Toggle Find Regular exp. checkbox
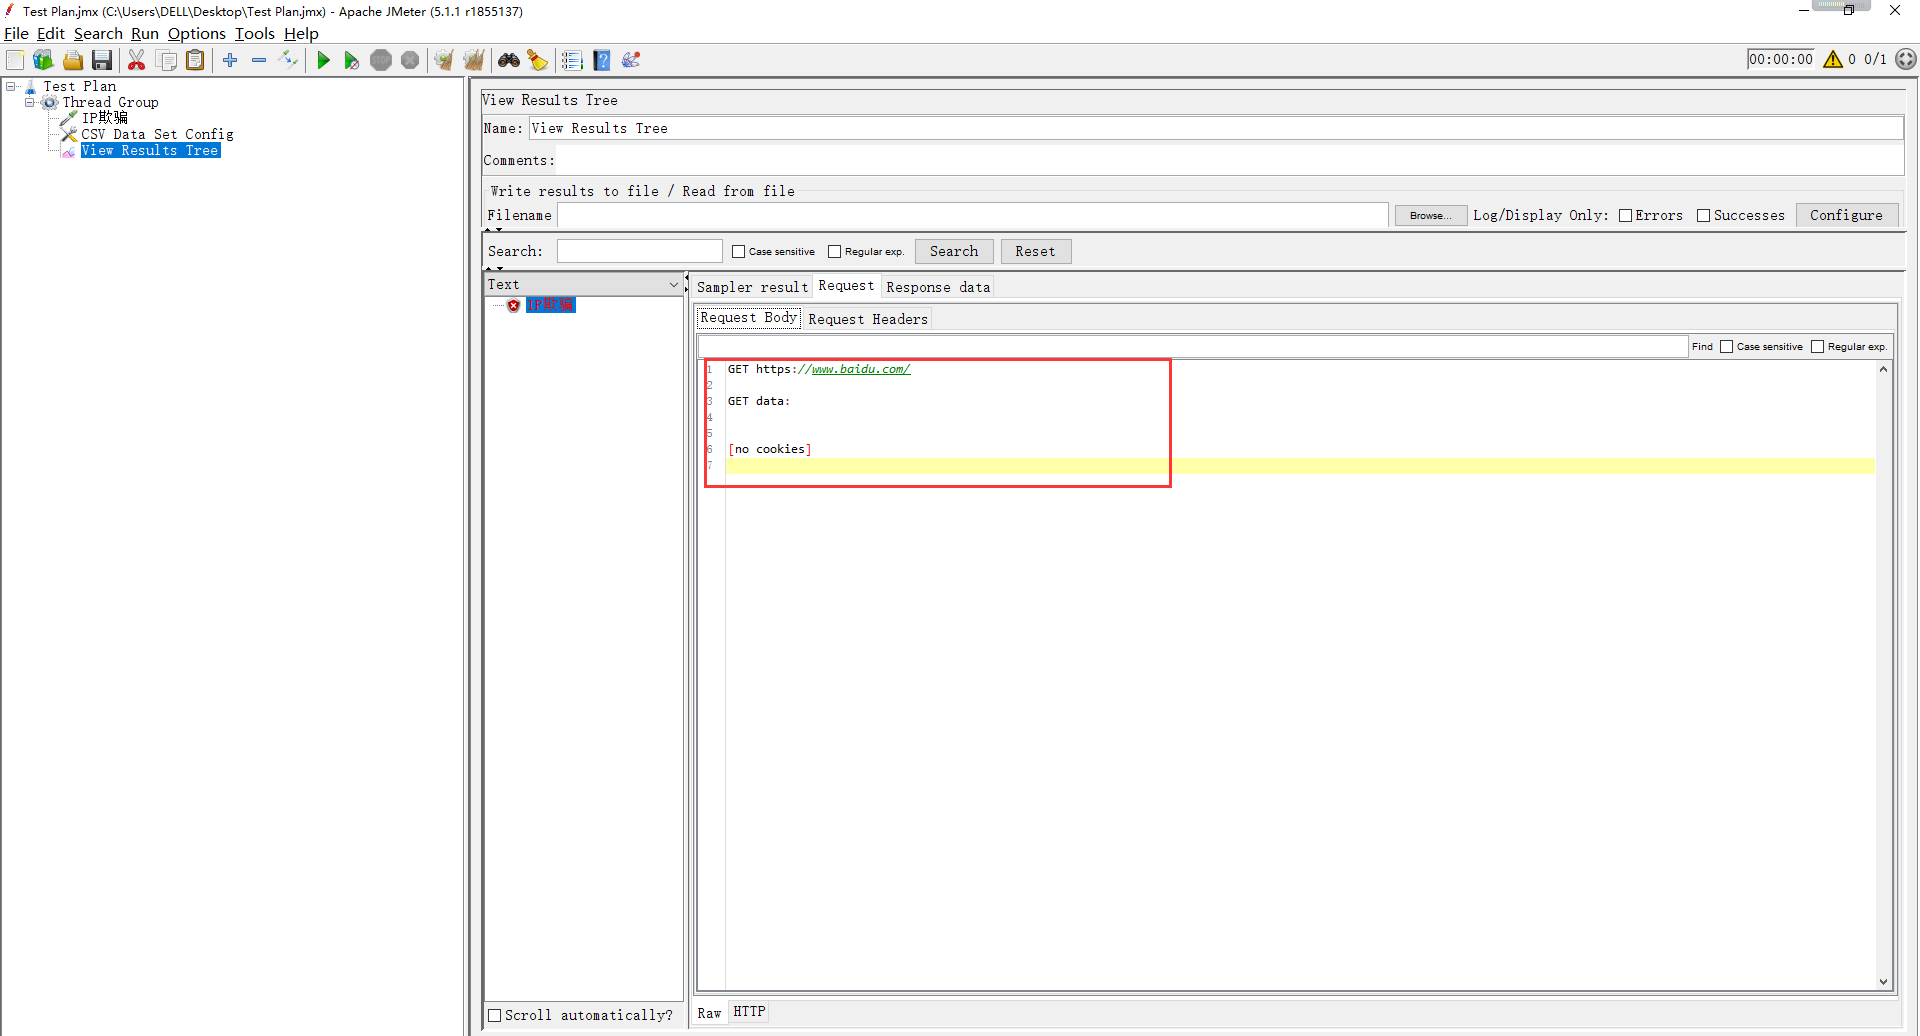Screen dimensions: 1920x1036 pos(1817,346)
